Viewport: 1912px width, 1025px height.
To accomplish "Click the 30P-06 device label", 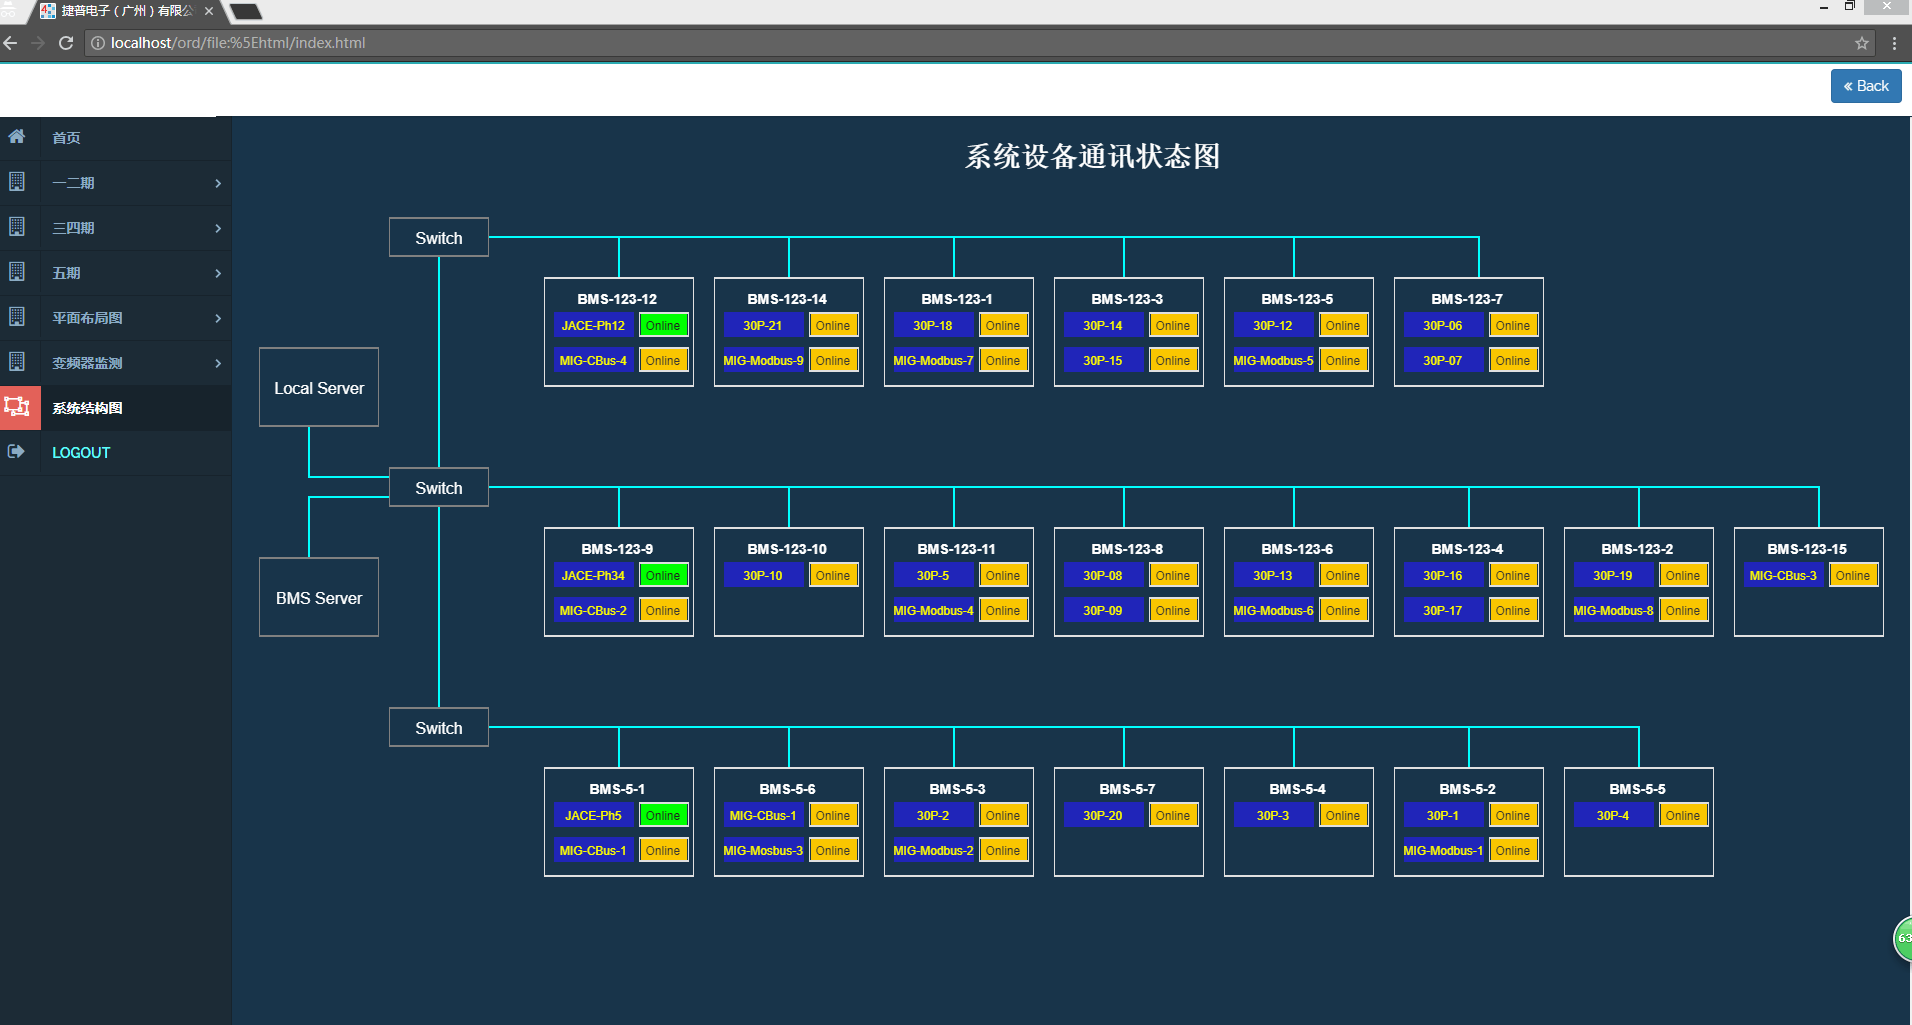I will [1443, 326].
